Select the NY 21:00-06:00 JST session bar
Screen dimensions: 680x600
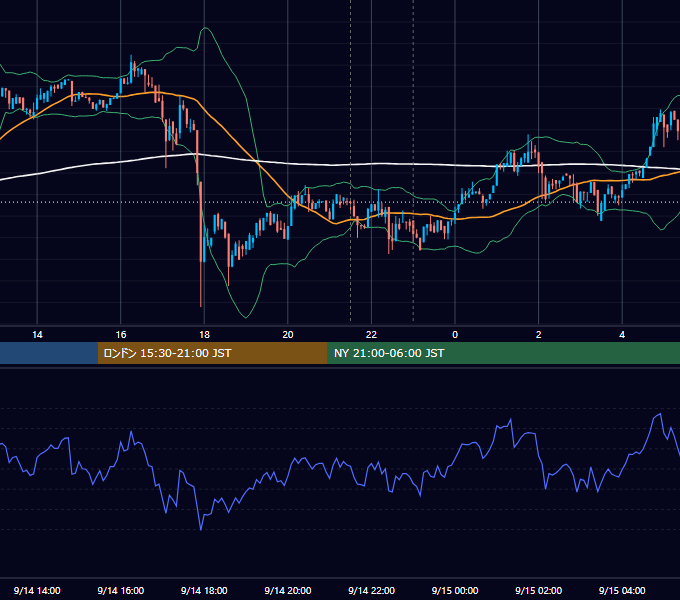pos(503,353)
